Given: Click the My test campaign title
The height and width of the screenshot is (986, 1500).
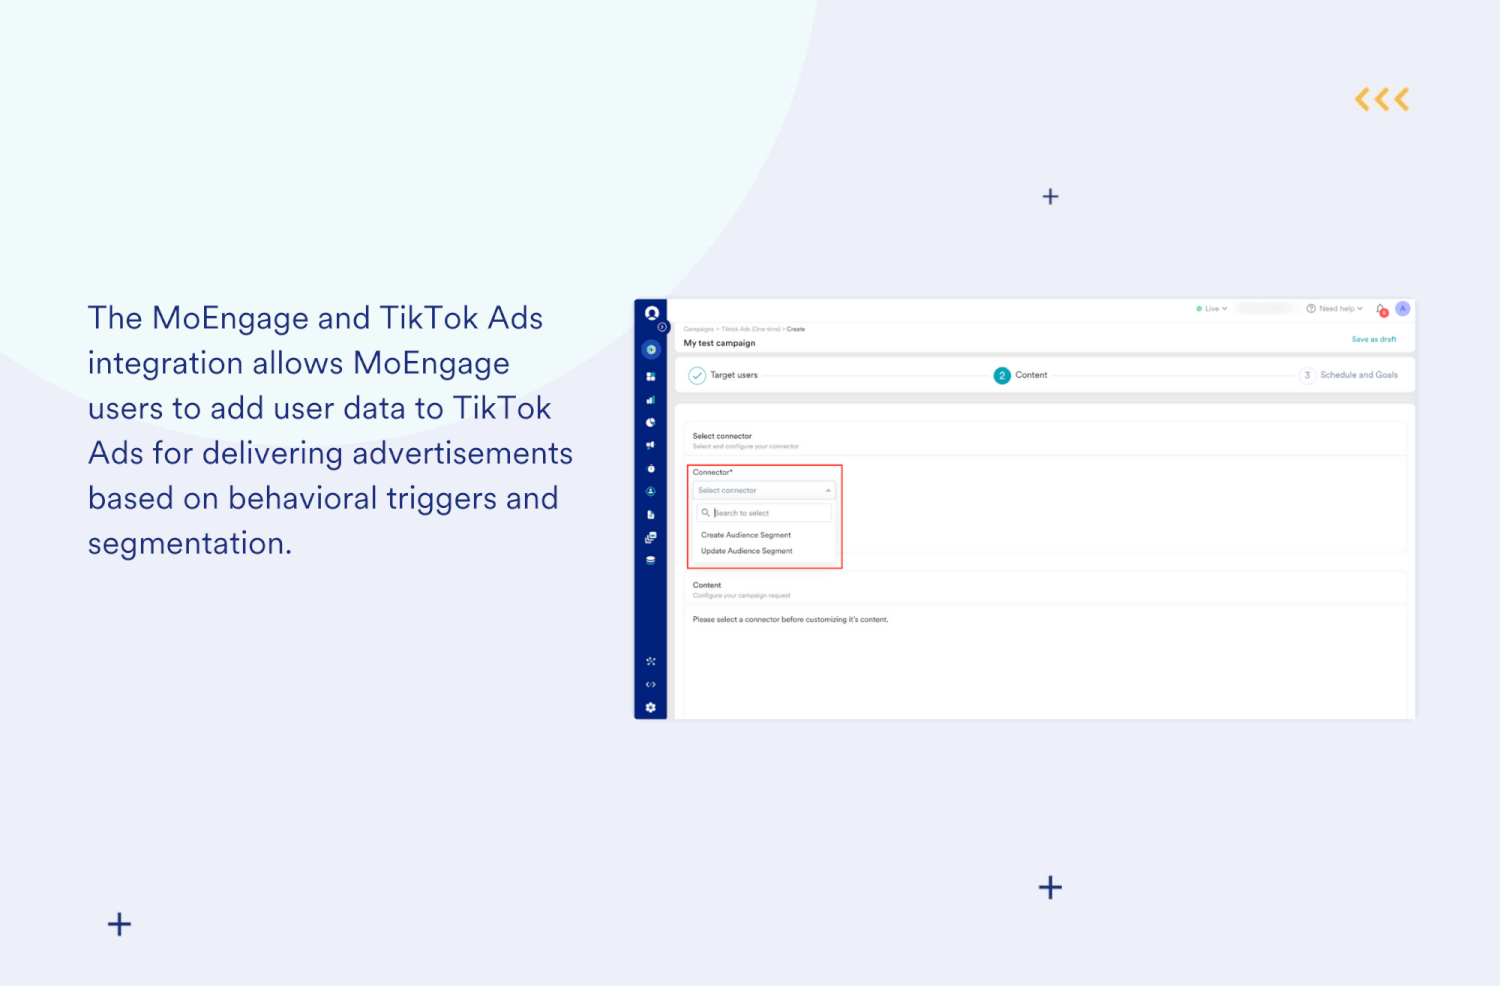Looking at the screenshot, I should click(720, 343).
